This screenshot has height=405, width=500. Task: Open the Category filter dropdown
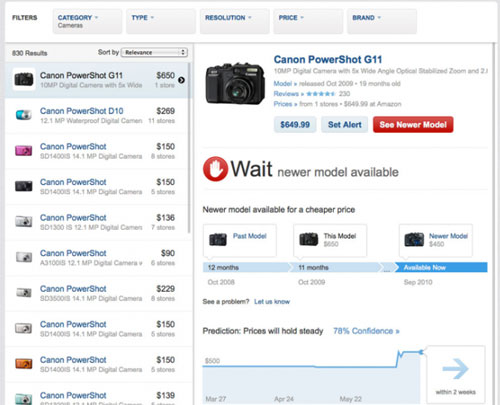[87, 21]
